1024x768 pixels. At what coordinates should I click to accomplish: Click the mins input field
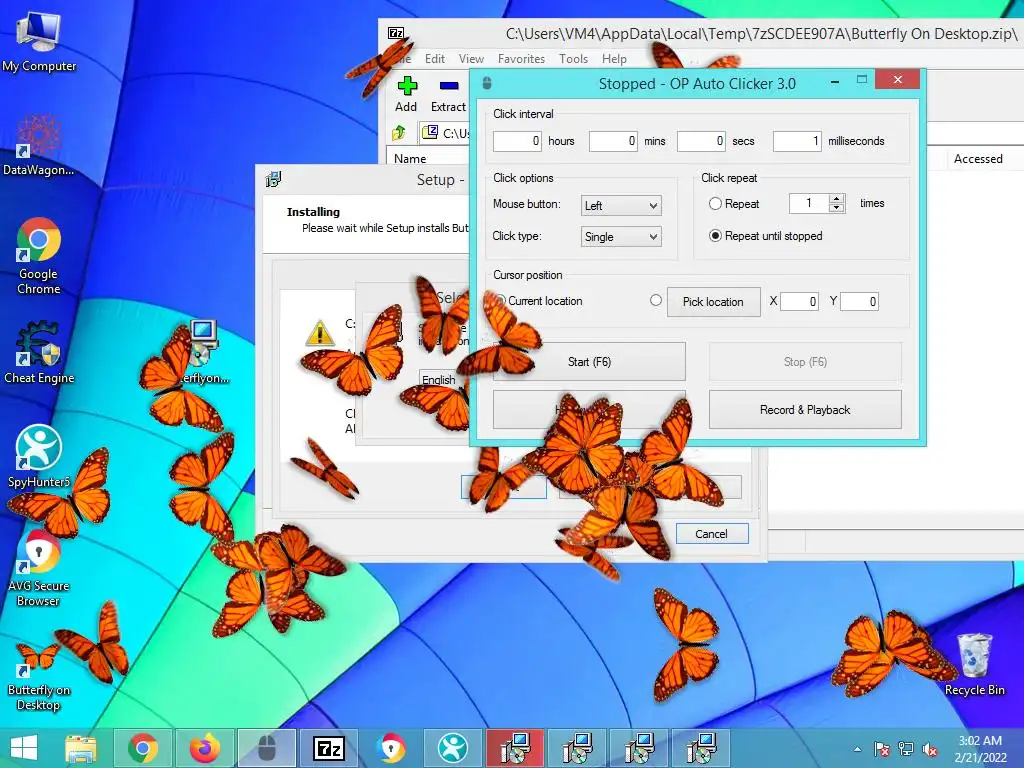[613, 141]
